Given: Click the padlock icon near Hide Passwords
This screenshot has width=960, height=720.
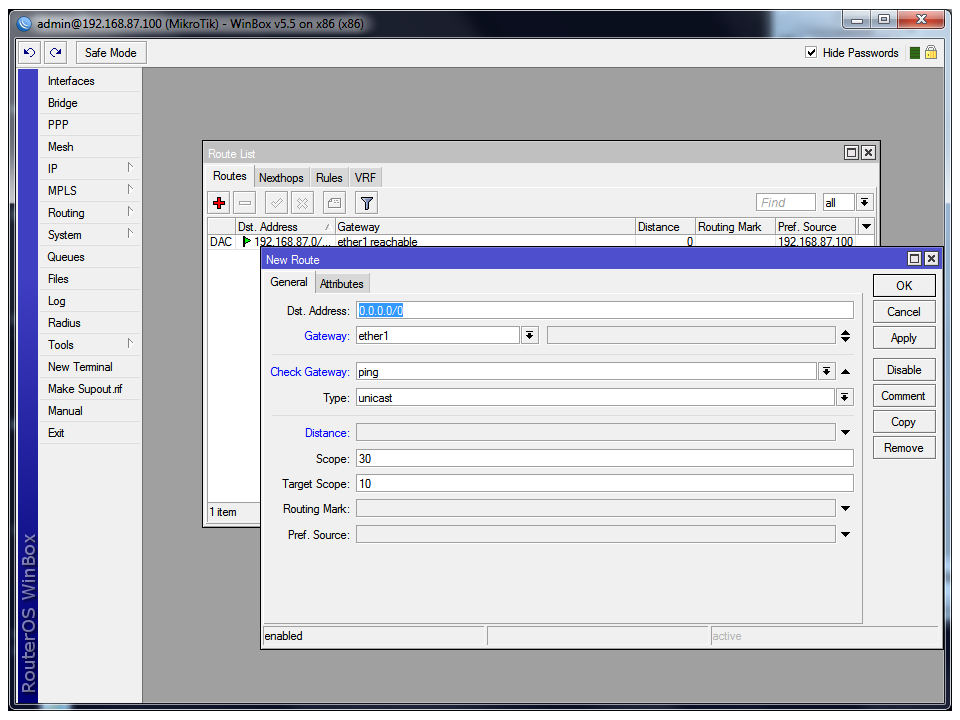Looking at the screenshot, I should point(931,53).
